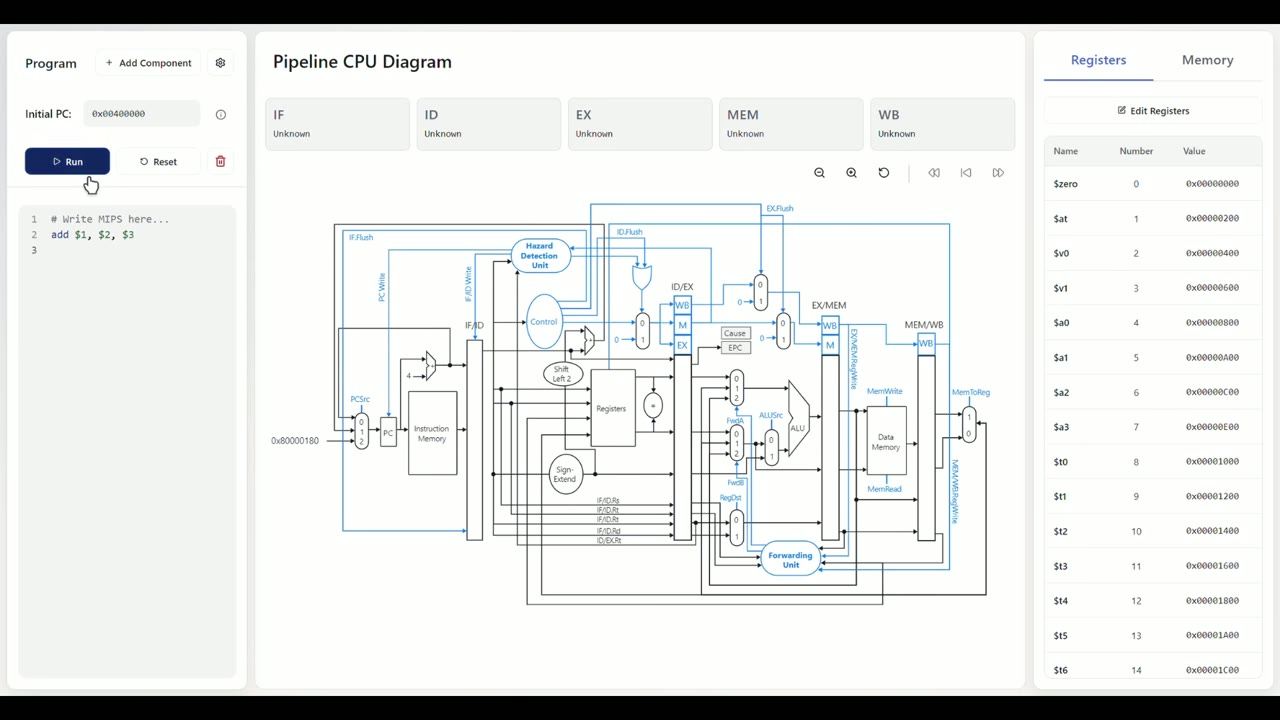
Task: Run the MIPS program
Action: pos(67,161)
